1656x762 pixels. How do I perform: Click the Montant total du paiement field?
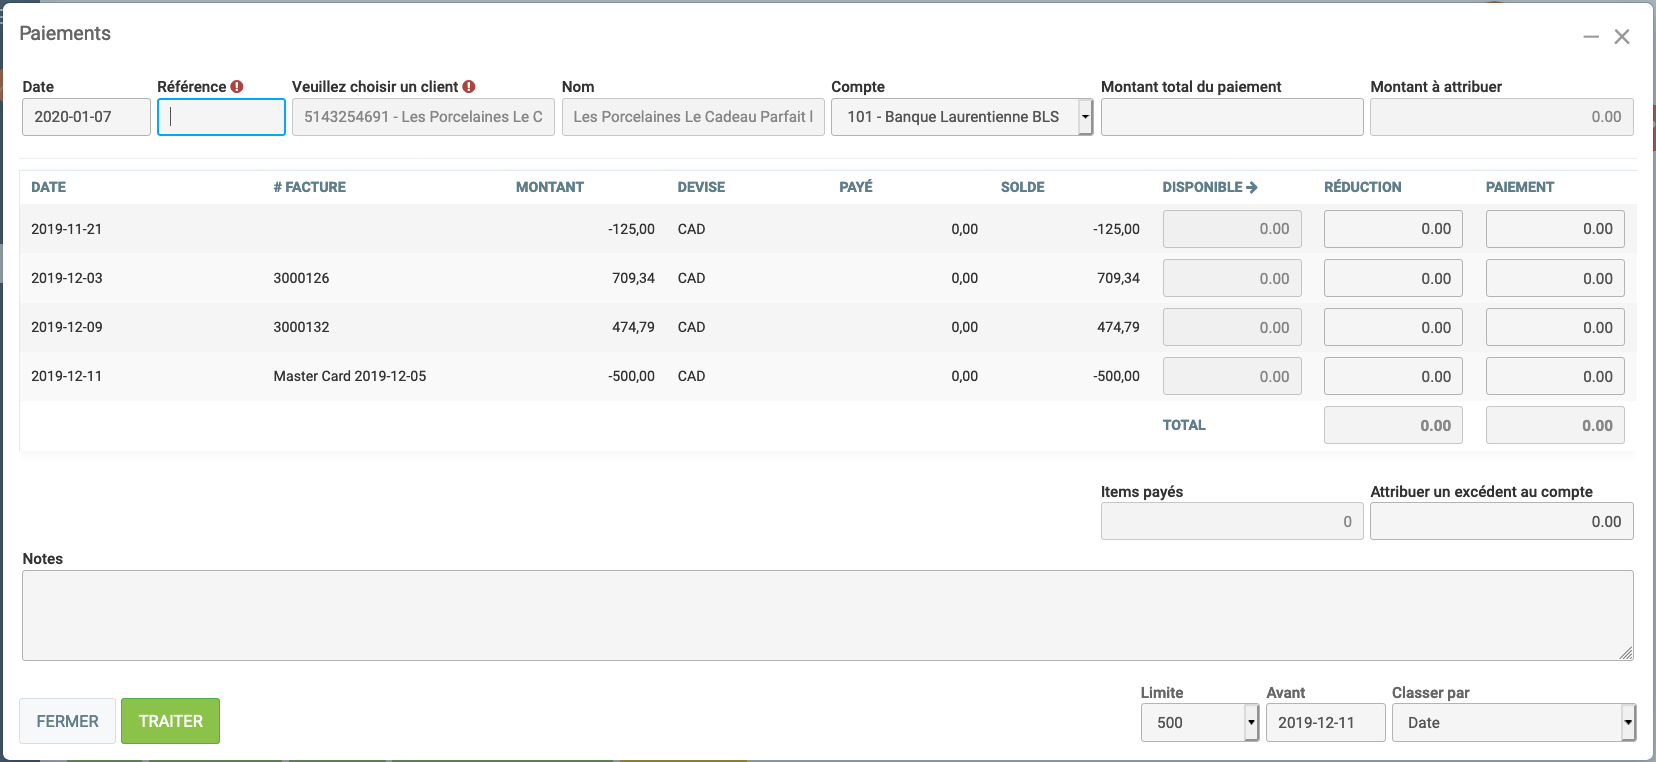coord(1231,117)
